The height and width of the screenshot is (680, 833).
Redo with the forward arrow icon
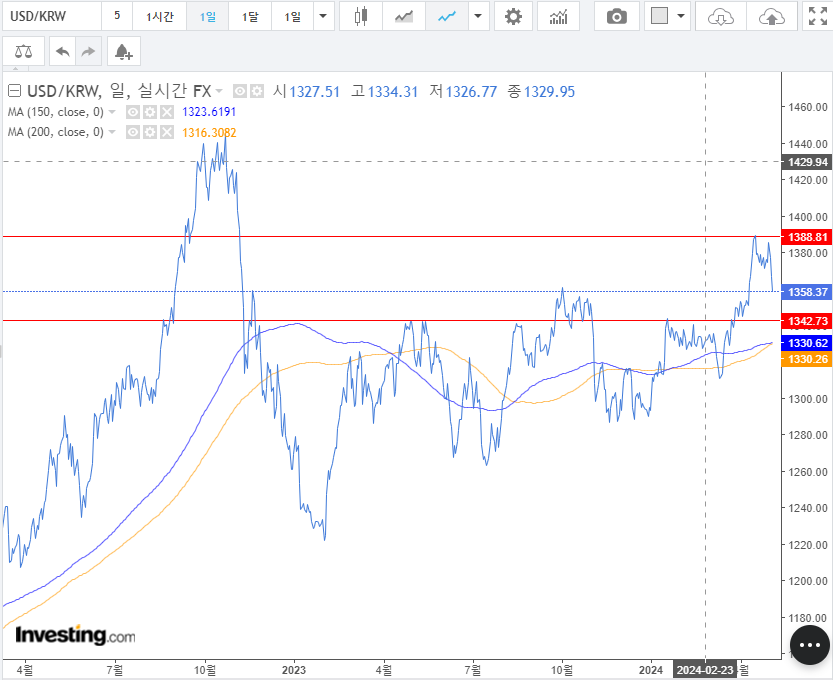[88, 52]
